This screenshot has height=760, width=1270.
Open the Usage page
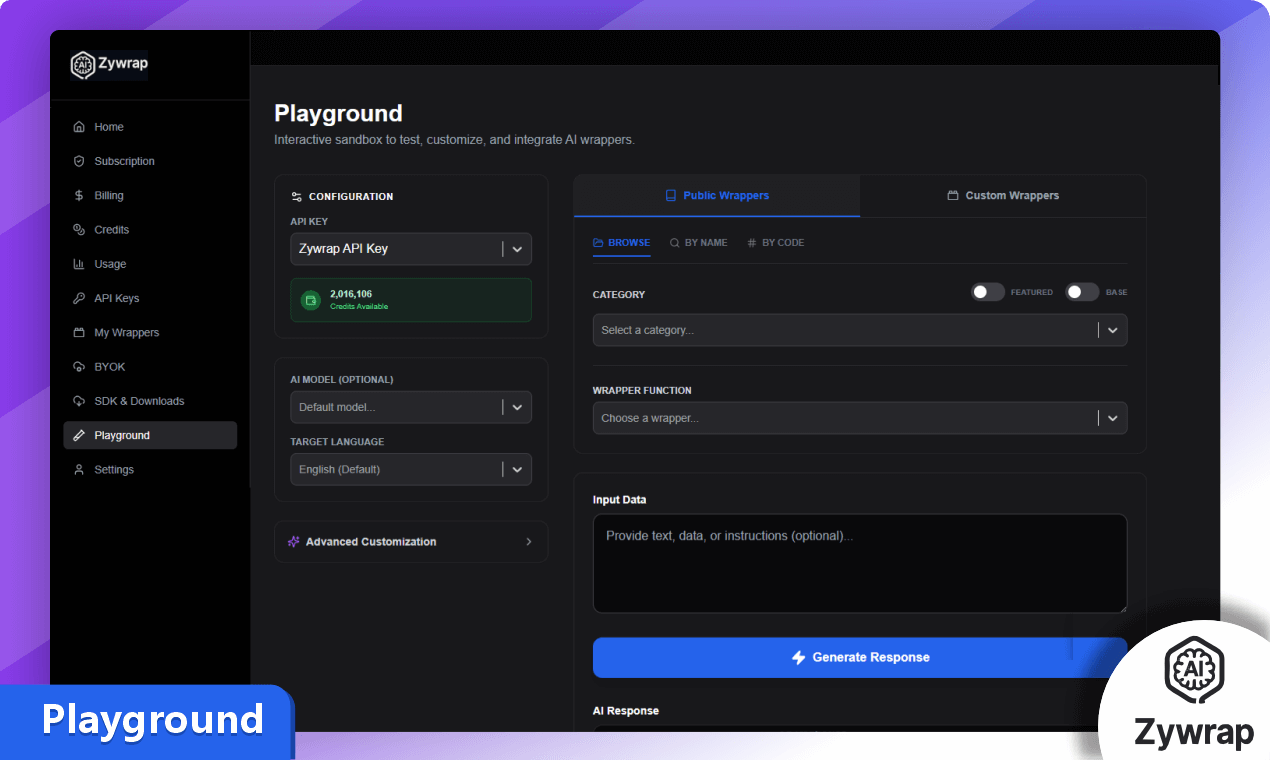pyautogui.click(x=150, y=264)
